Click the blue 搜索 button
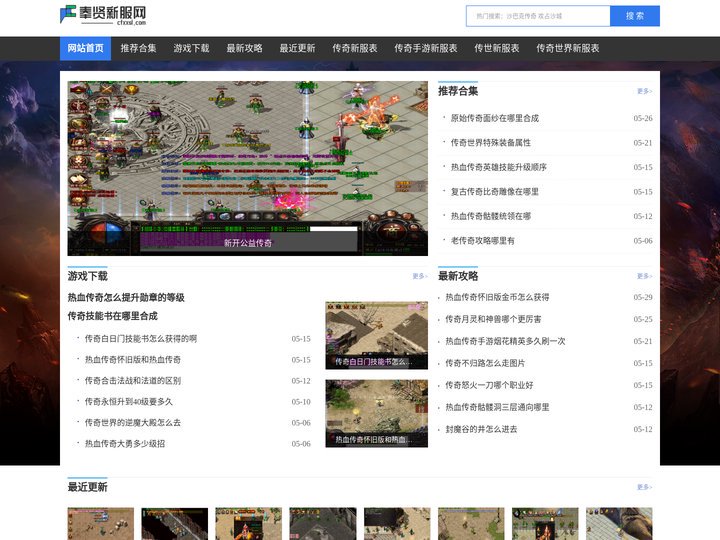The width and height of the screenshot is (720, 540). click(635, 16)
